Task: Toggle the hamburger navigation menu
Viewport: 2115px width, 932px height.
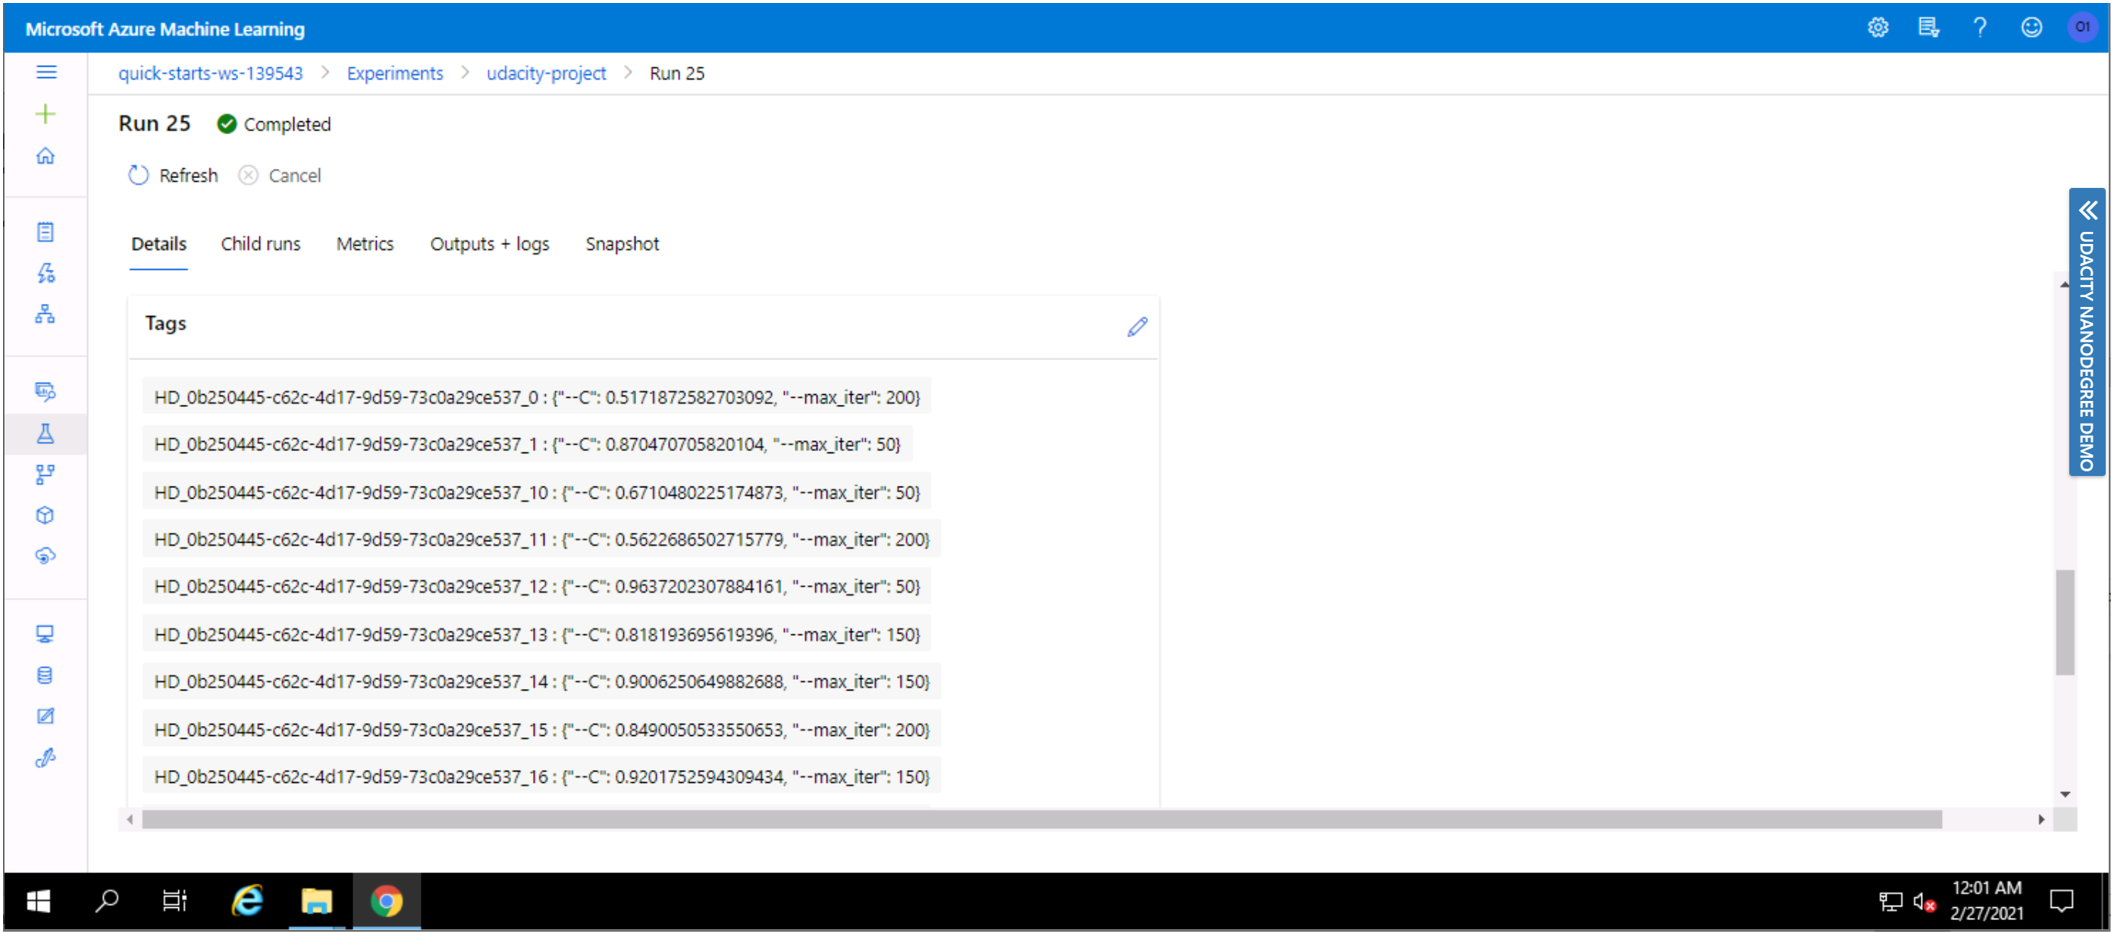Action: pos(46,72)
